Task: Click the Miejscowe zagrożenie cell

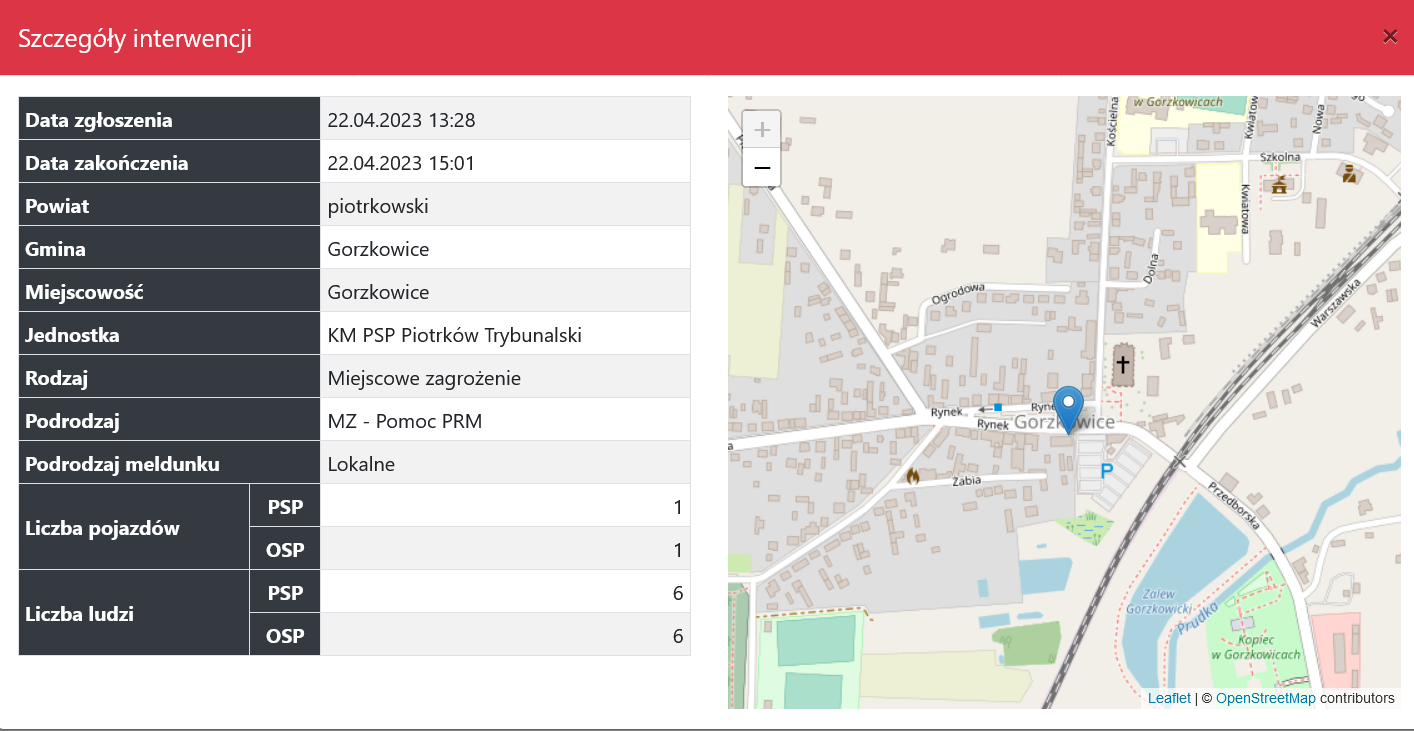Action: coord(424,378)
